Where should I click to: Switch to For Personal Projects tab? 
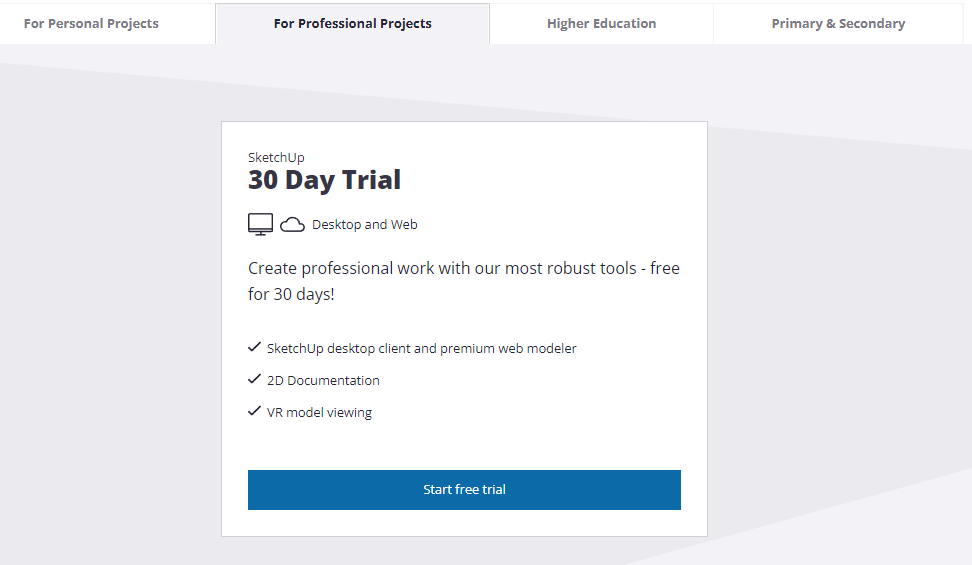(x=91, y=23)
